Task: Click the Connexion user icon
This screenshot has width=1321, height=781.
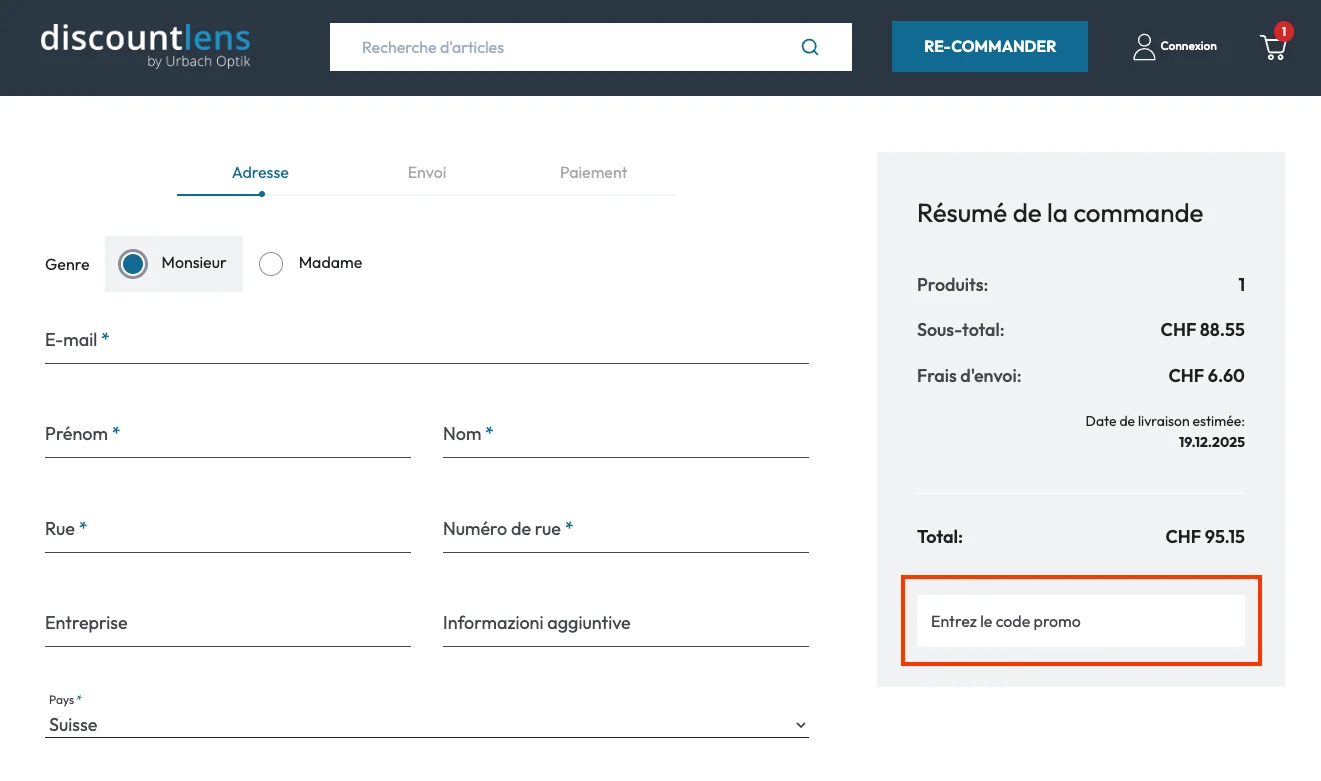Action: point(1144,46)
